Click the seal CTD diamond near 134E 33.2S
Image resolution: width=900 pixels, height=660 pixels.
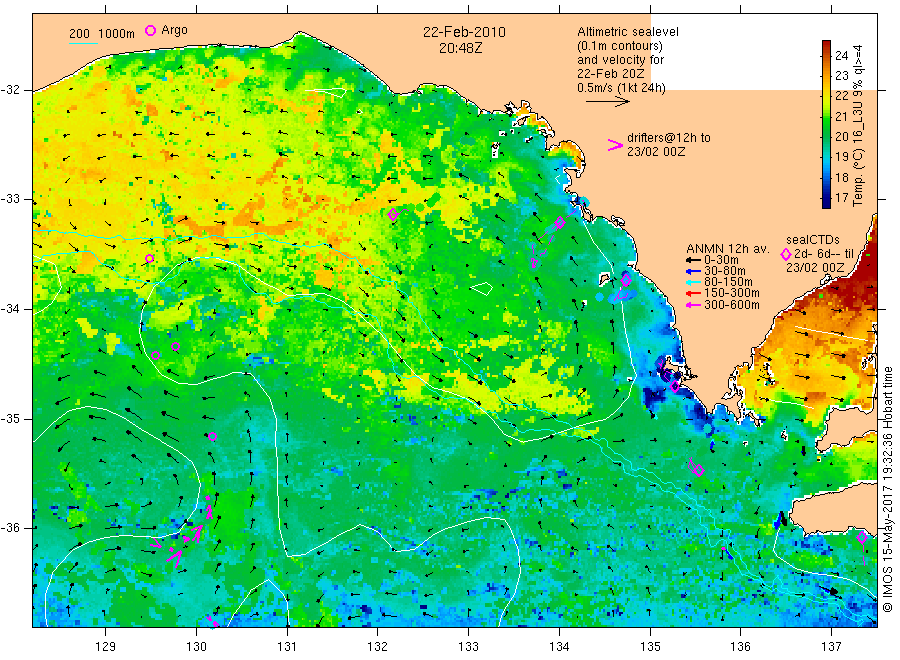click(560, 222)
